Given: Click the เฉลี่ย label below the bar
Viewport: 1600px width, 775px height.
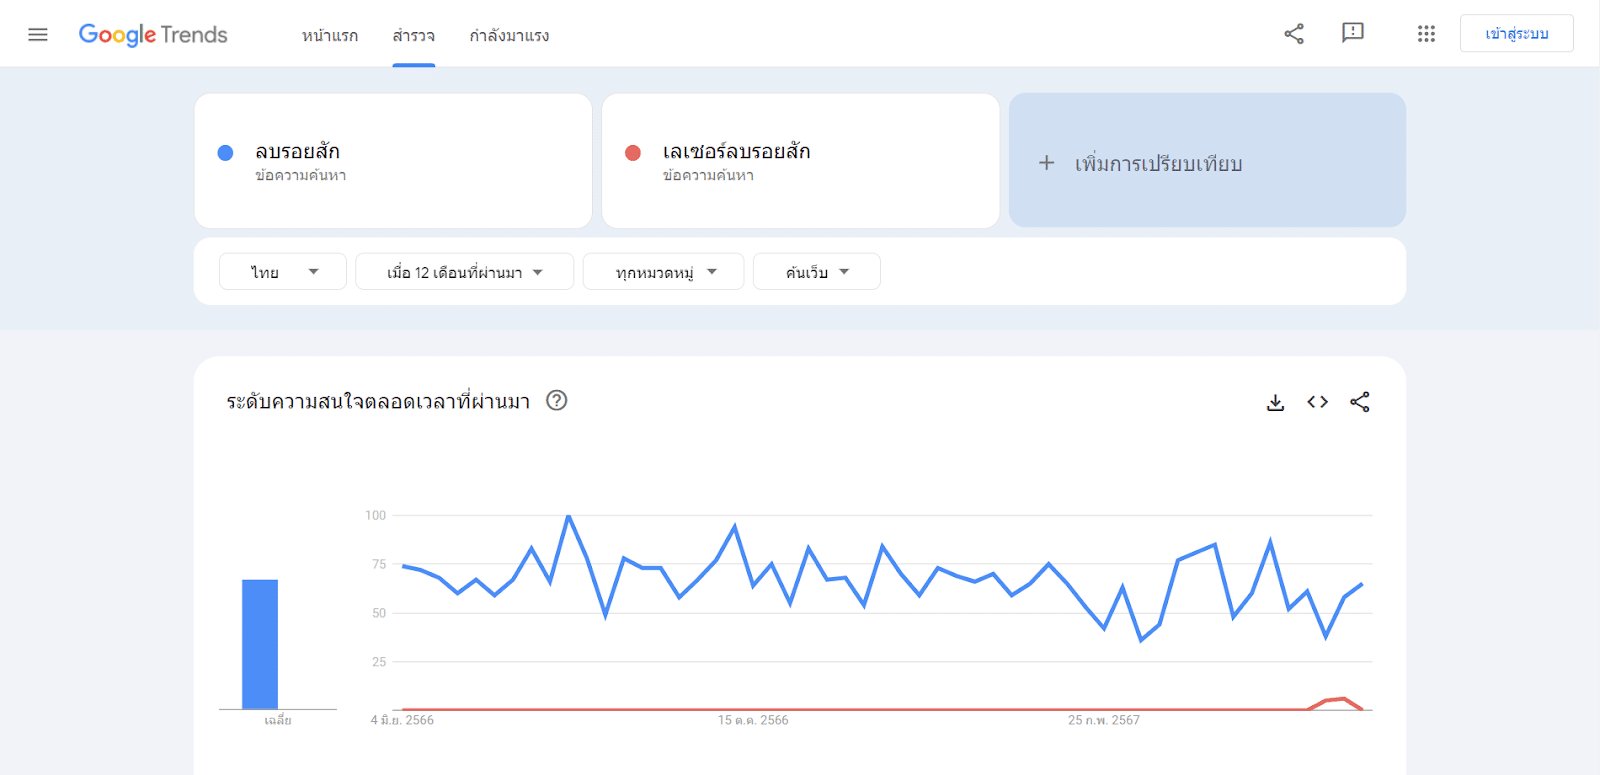Looking at the screenshot, I should coord(278,720).
